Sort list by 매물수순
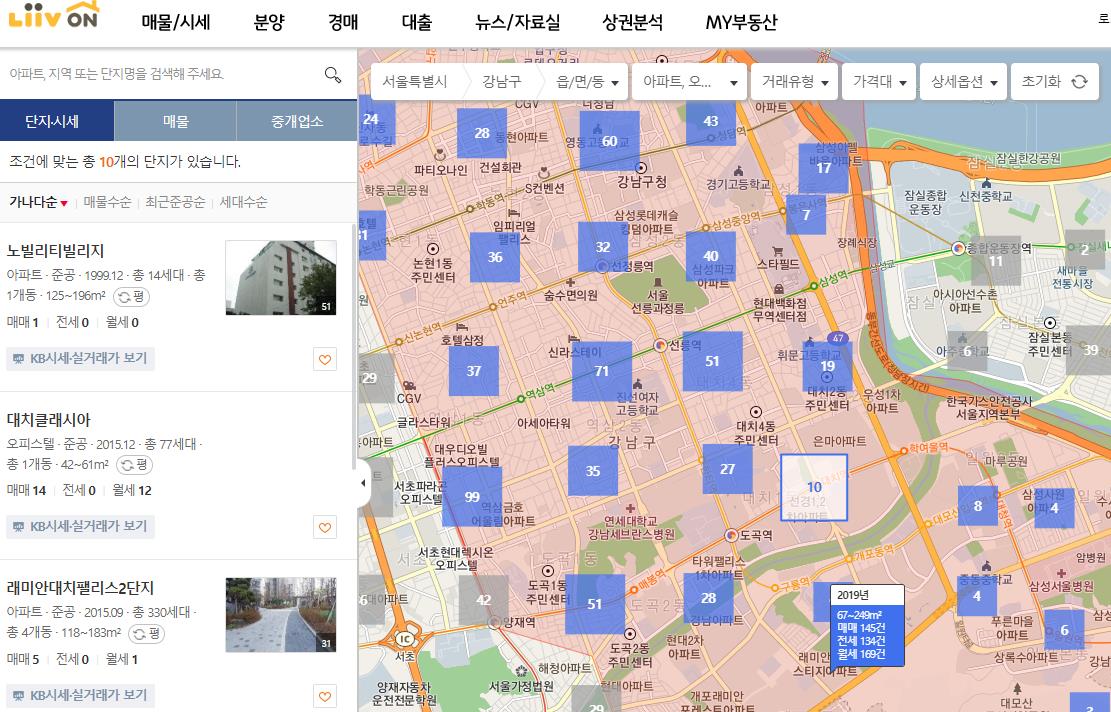 click(107, 202)
